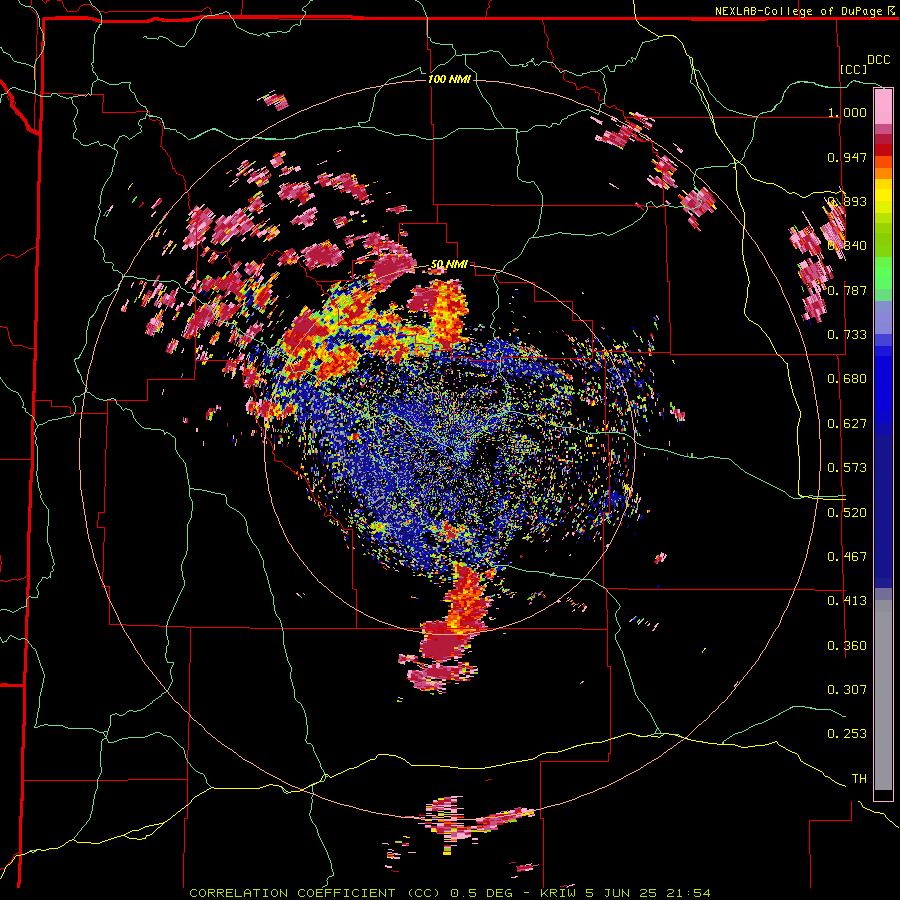Select the 0.467 scale value
Viewport: 900px width, 900px height.
[847, 557]
